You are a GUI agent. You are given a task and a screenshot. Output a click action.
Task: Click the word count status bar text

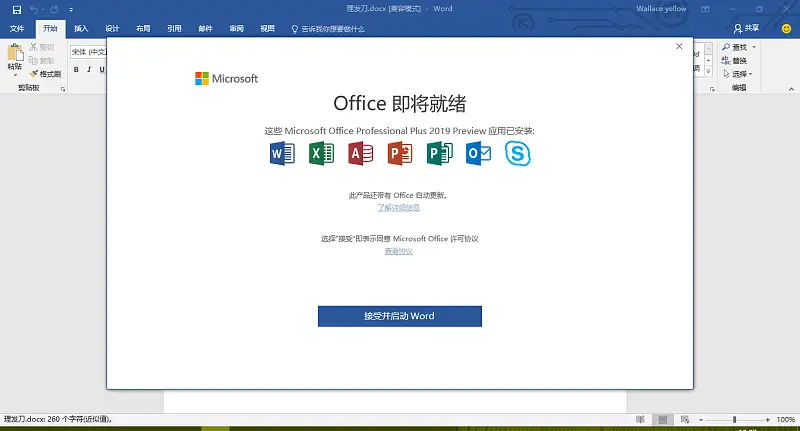pyautogui.click(x=58, y=419)
